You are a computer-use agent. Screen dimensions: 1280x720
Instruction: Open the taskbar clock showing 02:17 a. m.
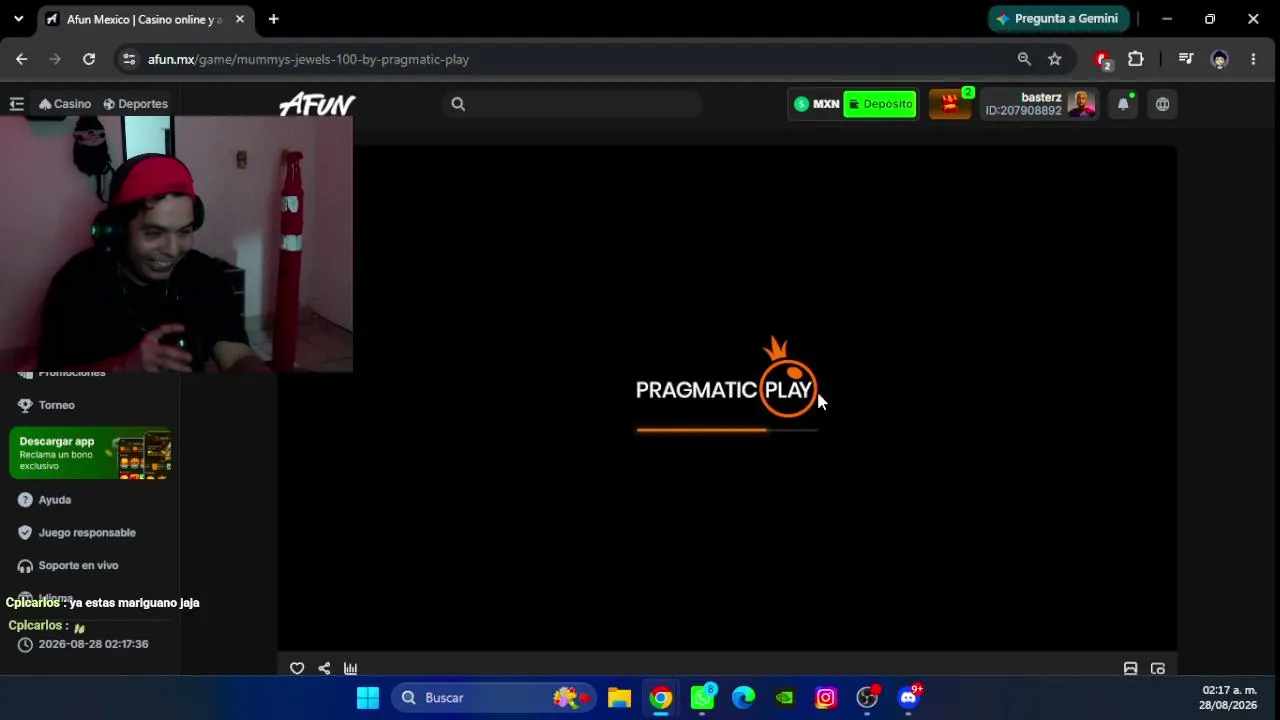[1229, 697]
